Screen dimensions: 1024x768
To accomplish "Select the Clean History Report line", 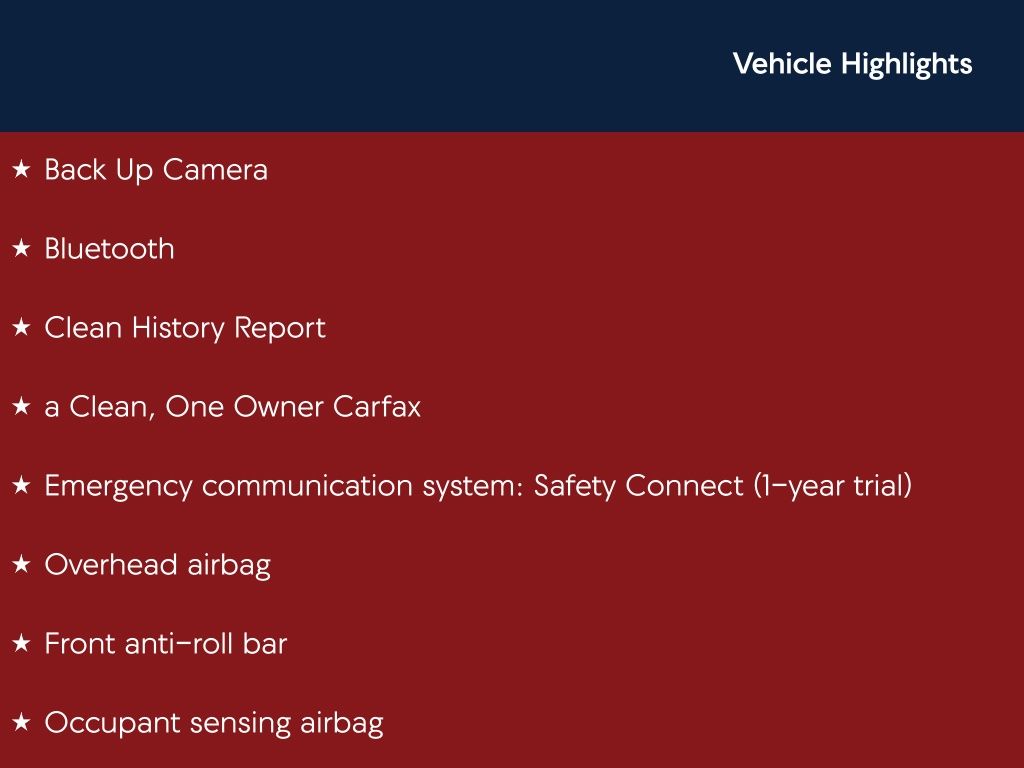I will click(x=185, y=328).
